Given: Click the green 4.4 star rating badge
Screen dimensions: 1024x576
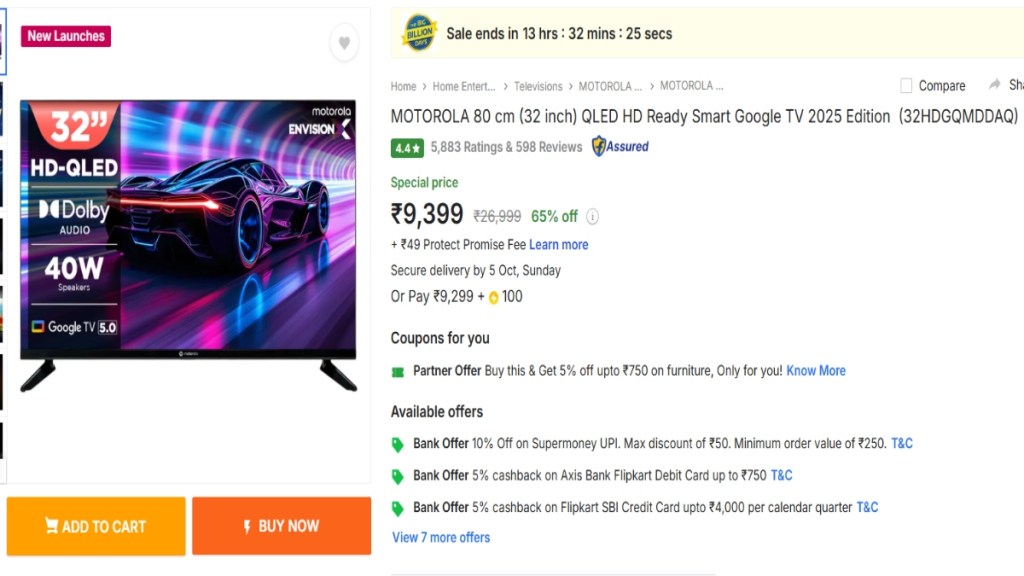Looking at the screenshot, I should 406,148.
